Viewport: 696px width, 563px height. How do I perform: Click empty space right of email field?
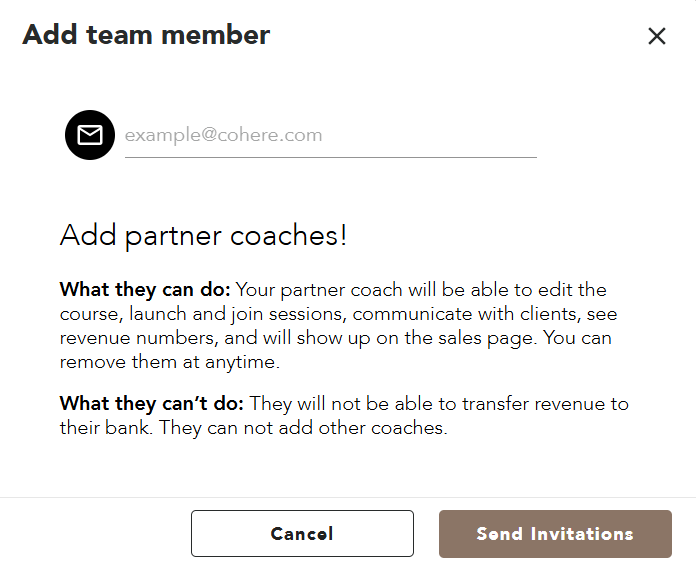pyautogui.click(x=610, y=135)
